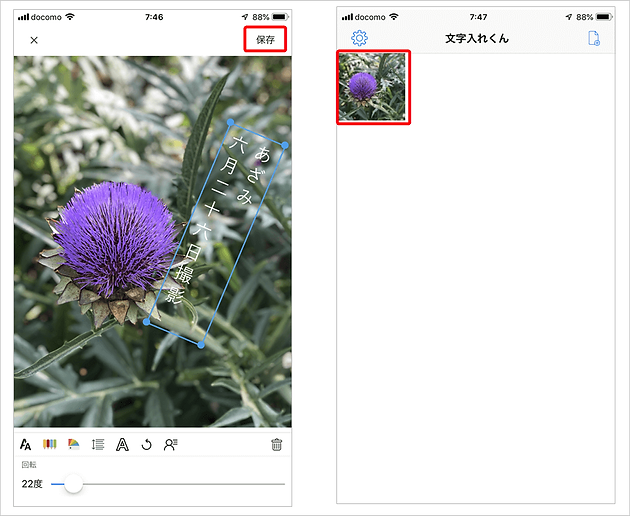Open the text color pencils tool
Viewport: 630px width, 516px height.
click(x=50, y=444)
